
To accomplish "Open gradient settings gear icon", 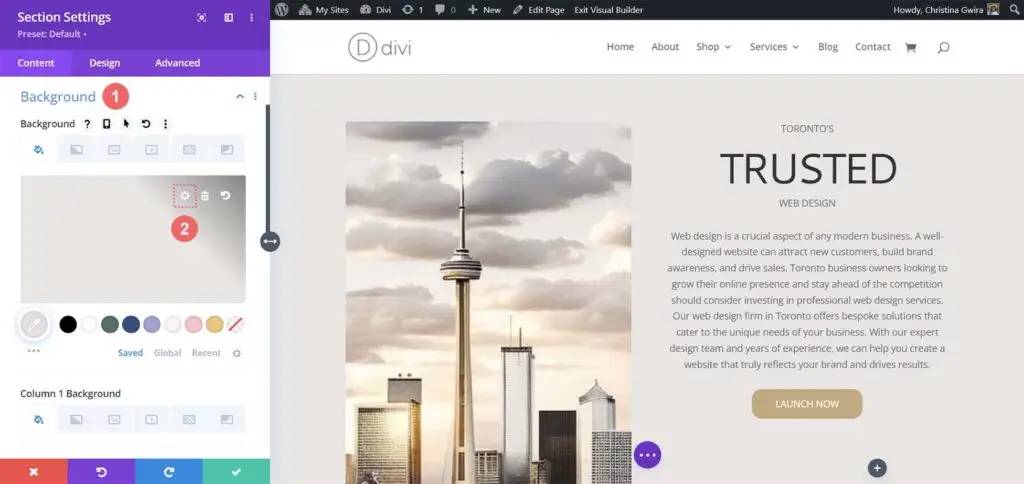I will [185, 195].
